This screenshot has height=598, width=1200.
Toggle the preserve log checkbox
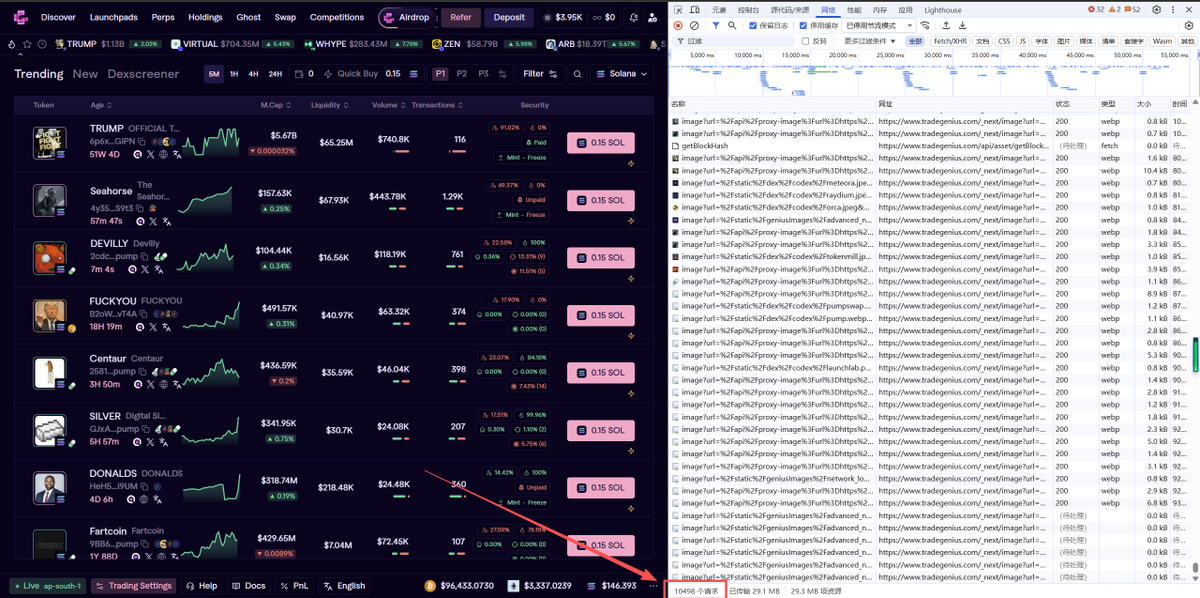[753, 25]
